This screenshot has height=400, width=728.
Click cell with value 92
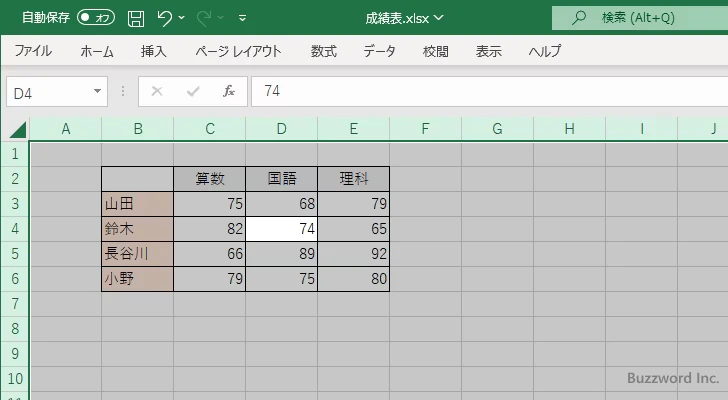coord(353,254)
